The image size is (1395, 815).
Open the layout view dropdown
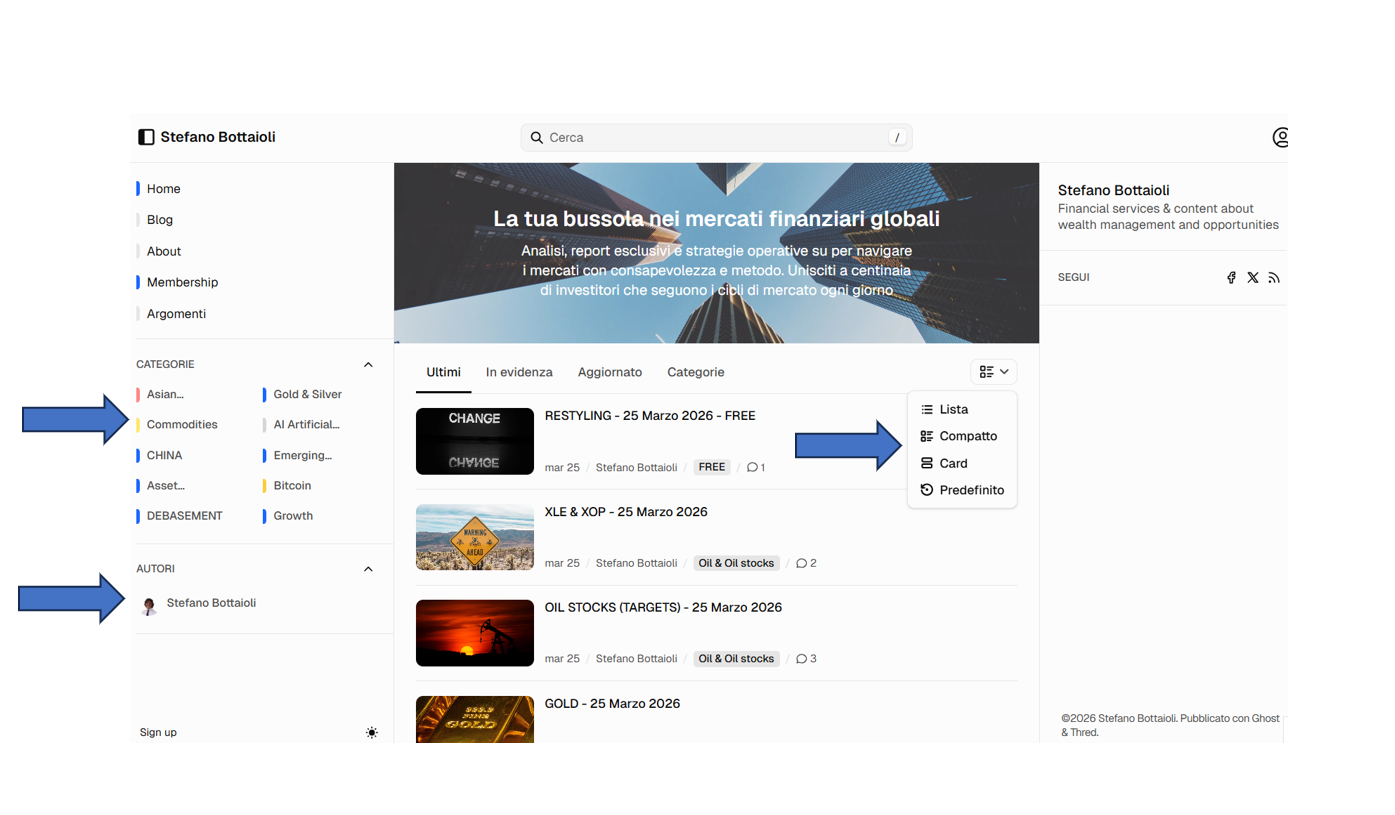click(993, 372)
